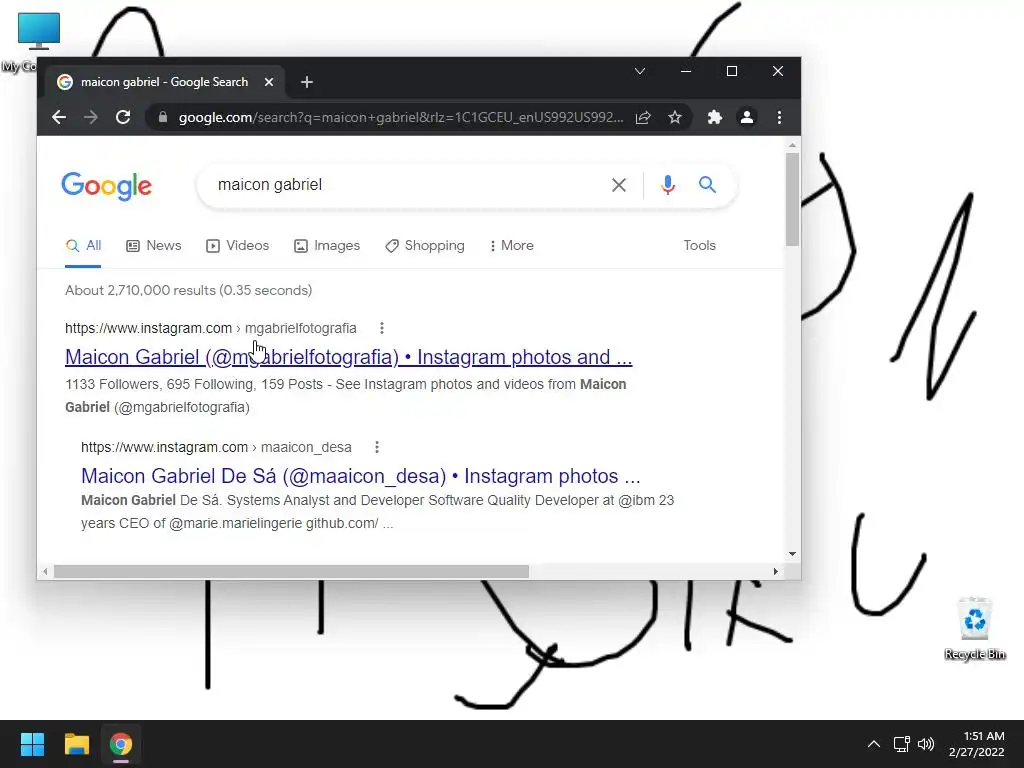
Task: Open the Windows Start menu
Action: click(x=32, y=744)
